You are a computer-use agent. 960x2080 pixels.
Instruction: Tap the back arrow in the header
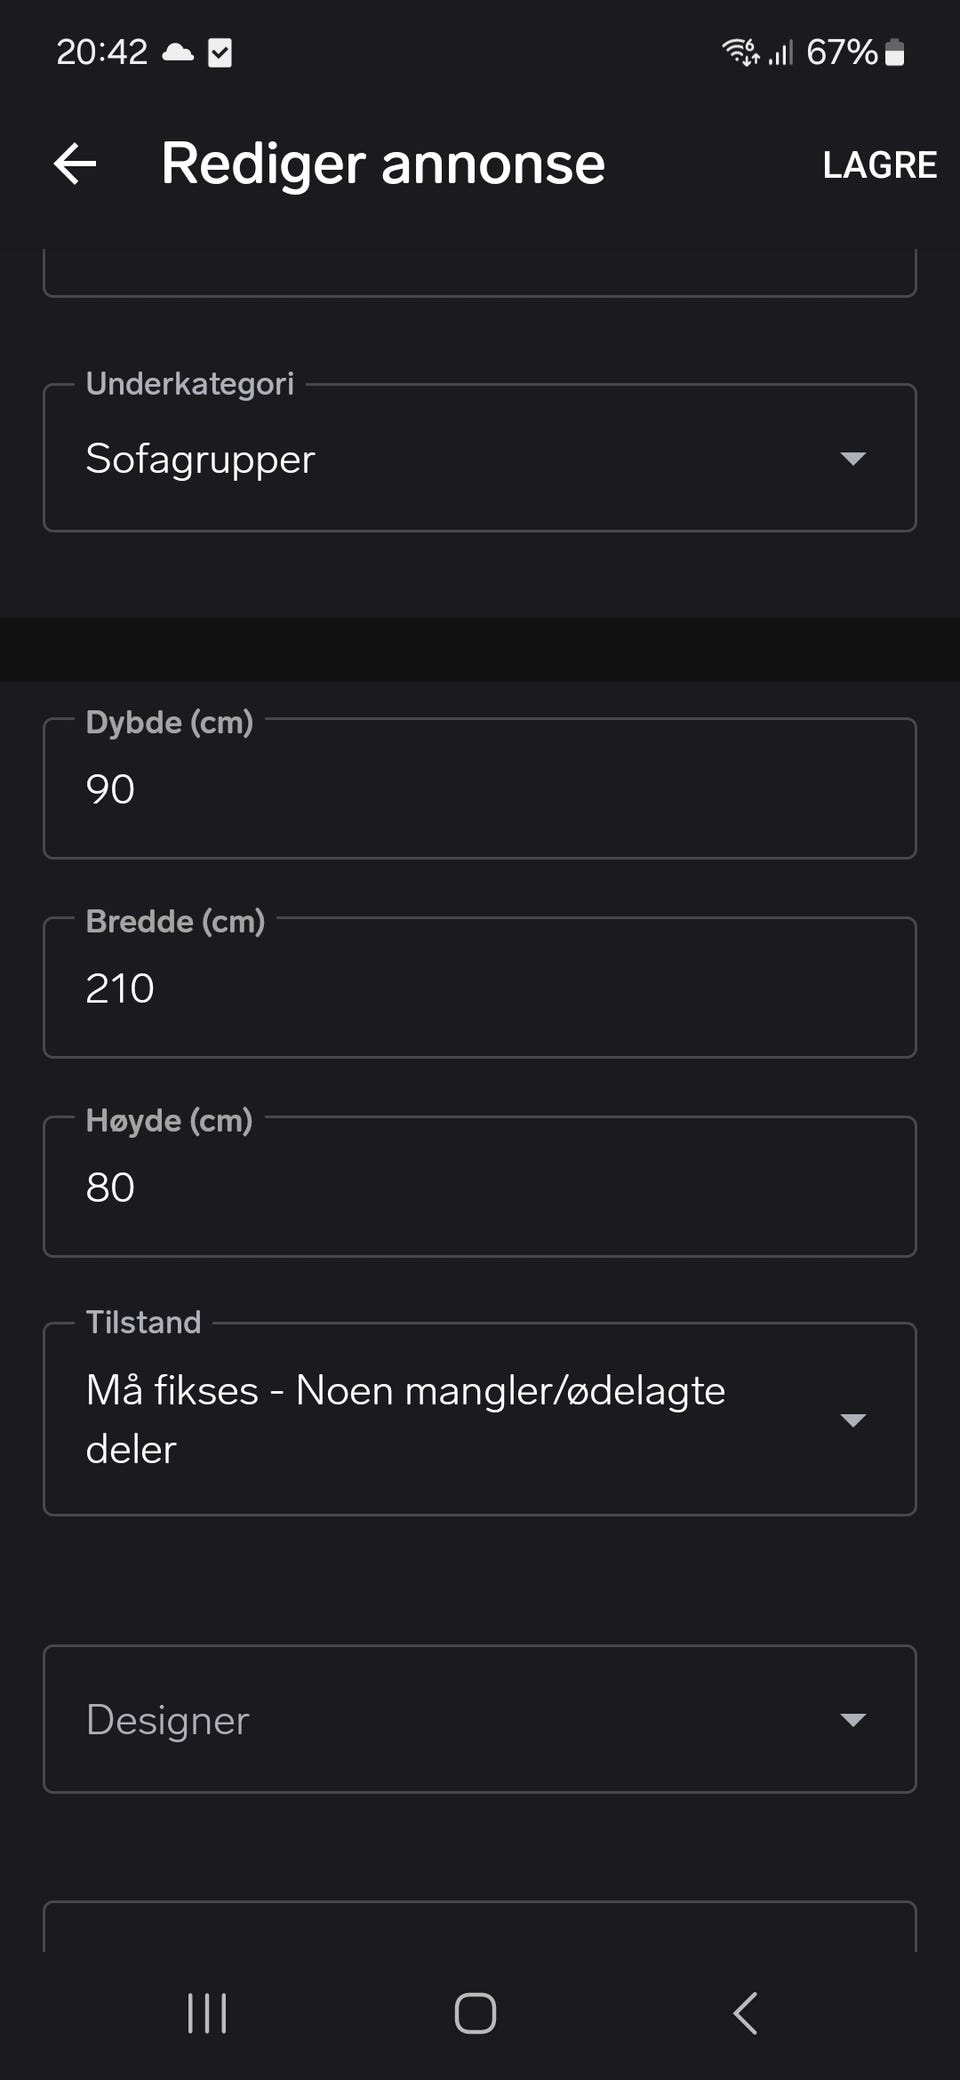75,164
